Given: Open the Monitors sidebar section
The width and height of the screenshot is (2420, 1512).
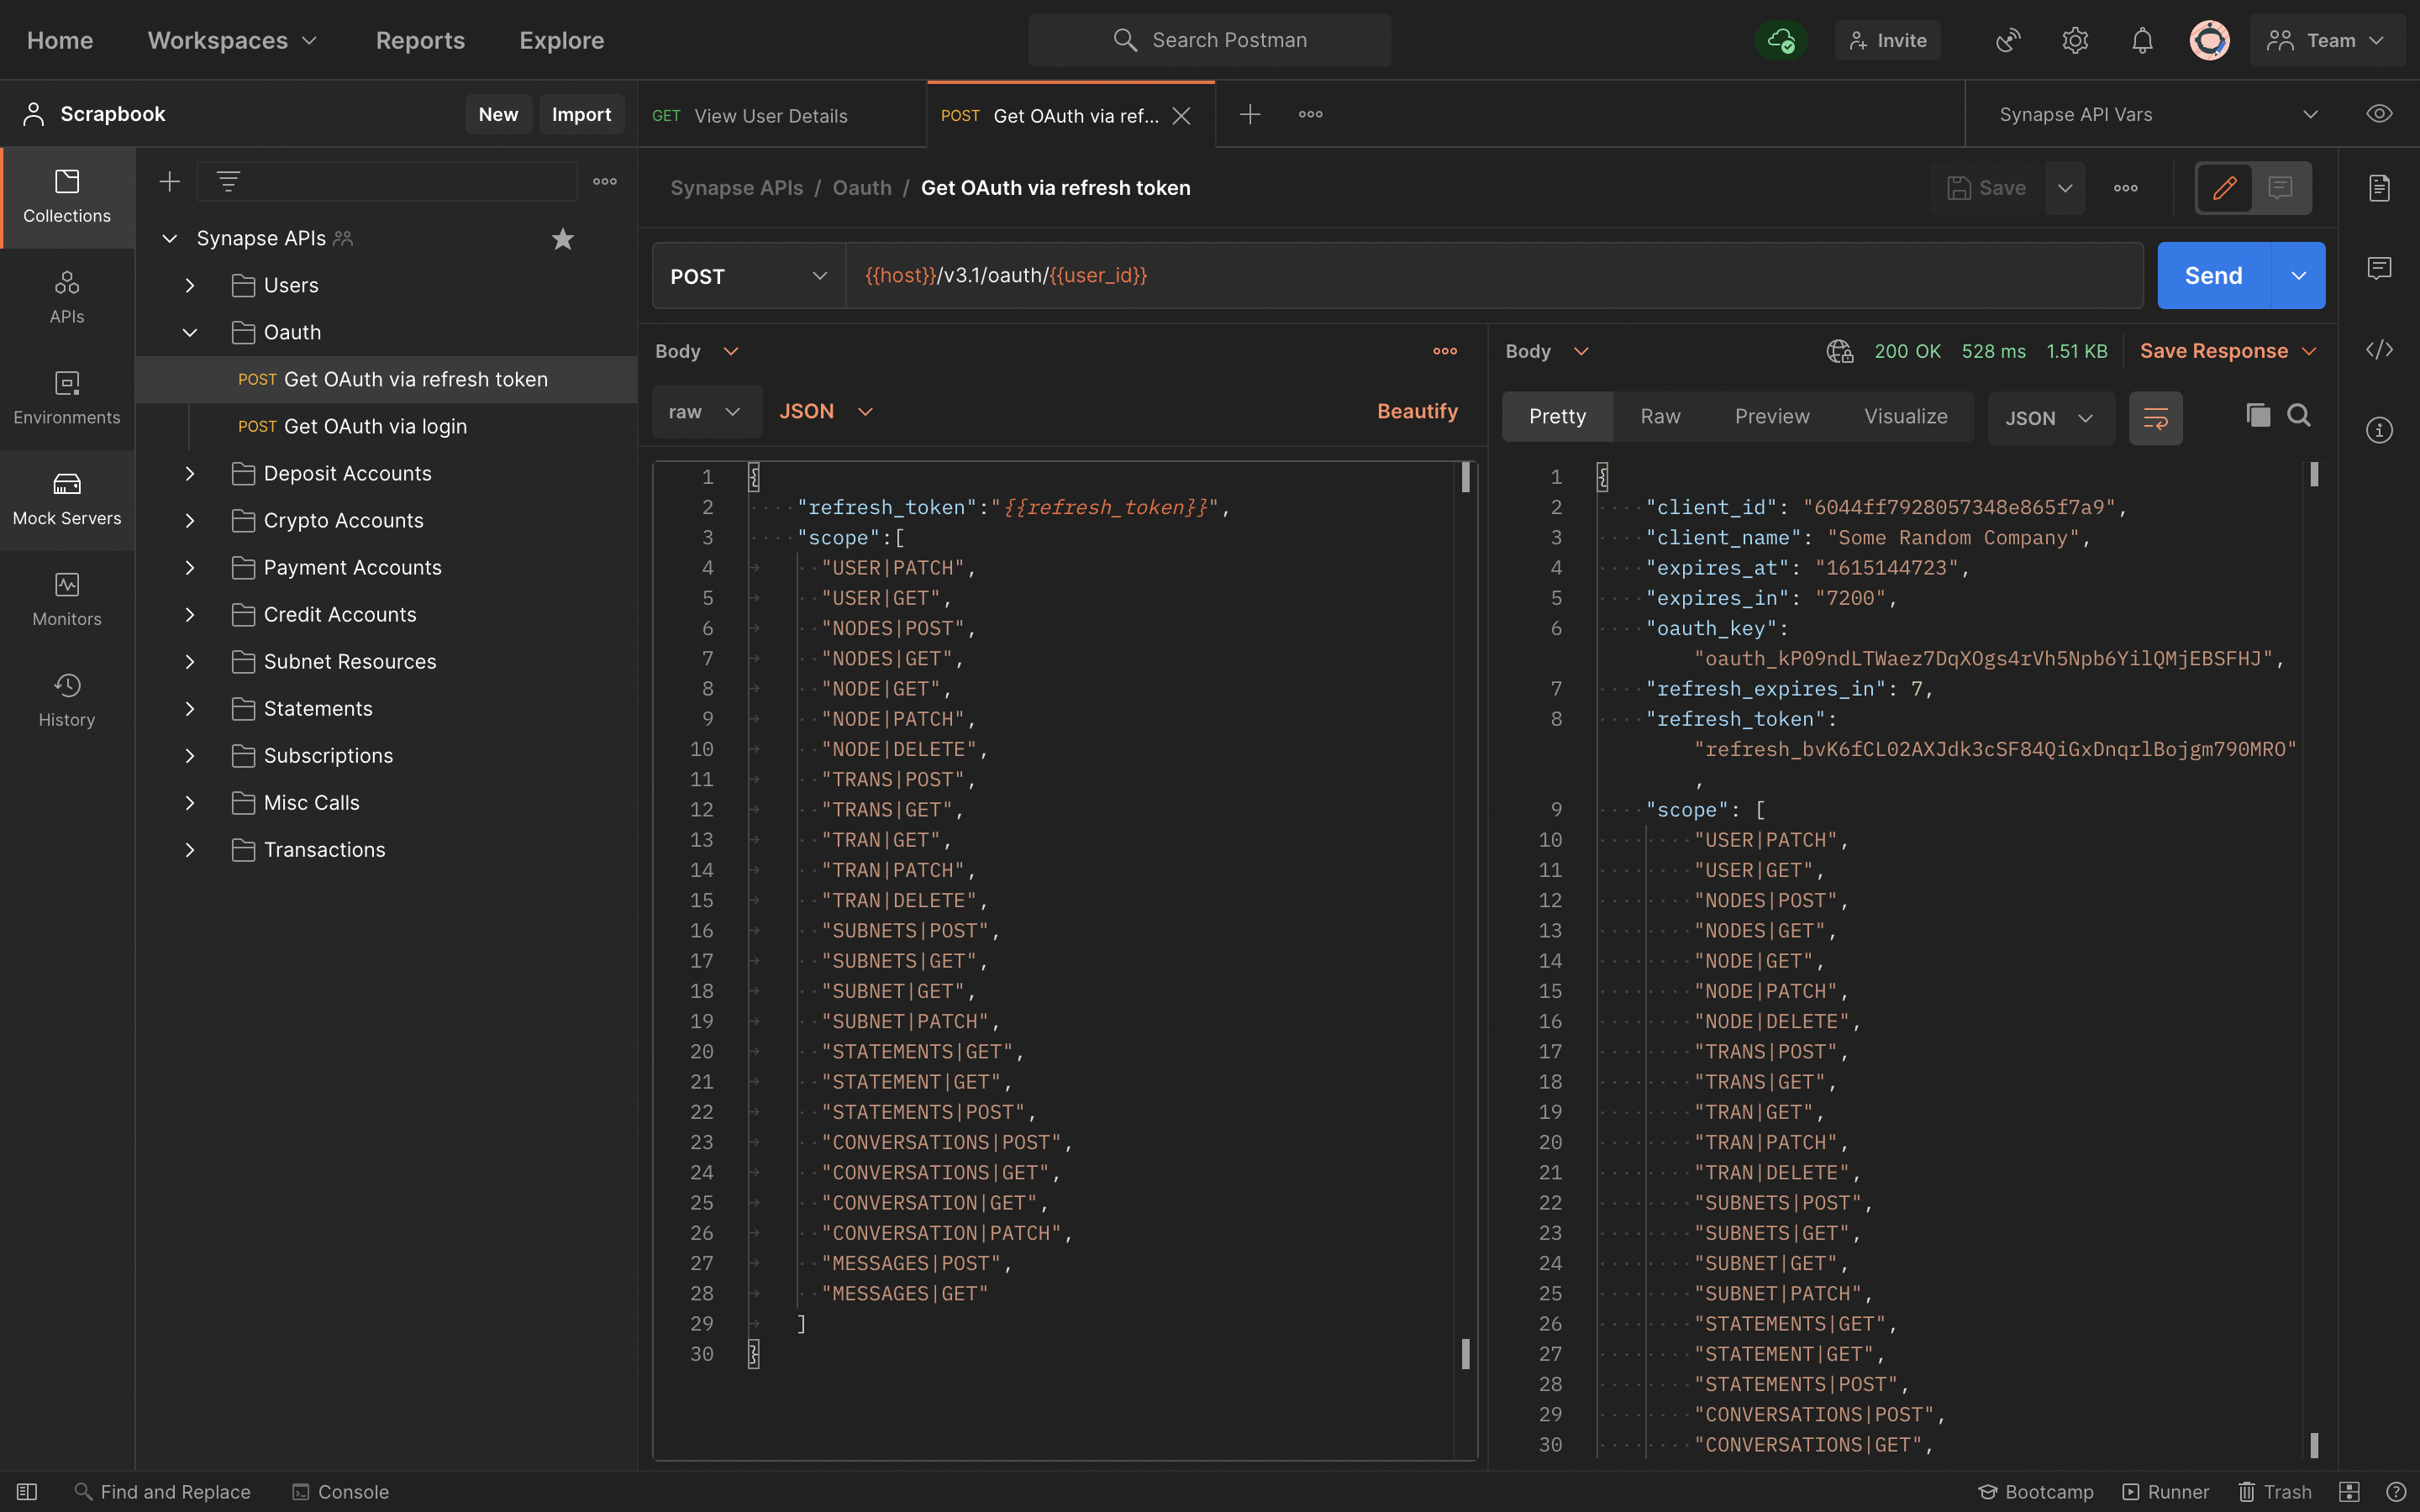Looking at the screenshot, I should (67, 600).
